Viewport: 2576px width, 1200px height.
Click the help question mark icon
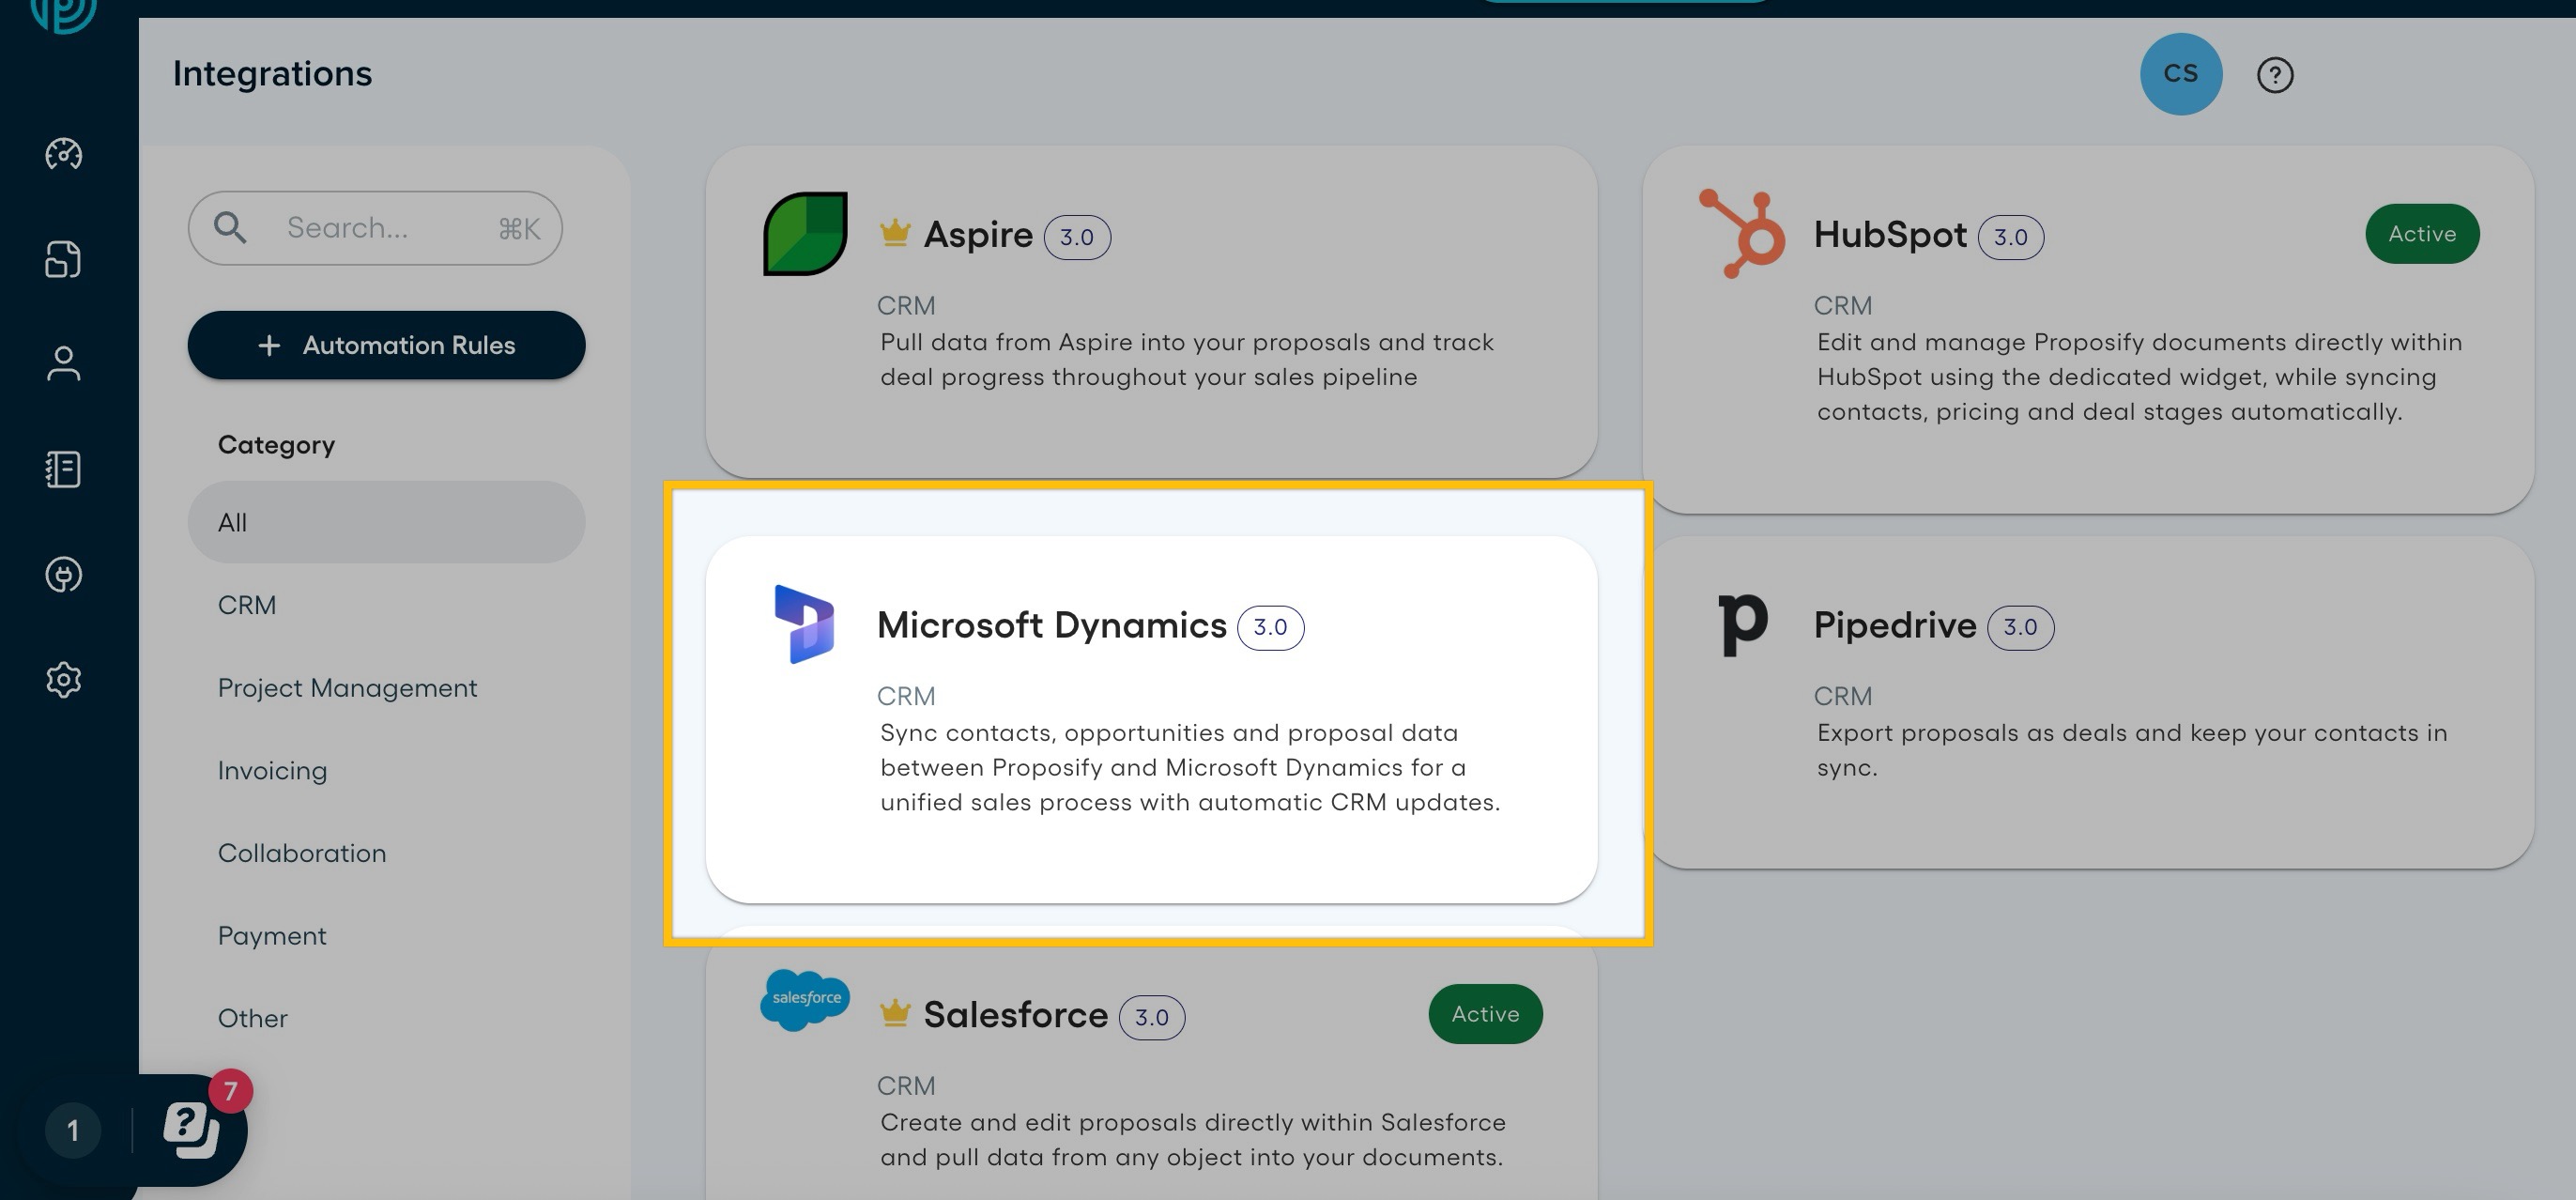pyautogui.click(x=2275, y=75)
